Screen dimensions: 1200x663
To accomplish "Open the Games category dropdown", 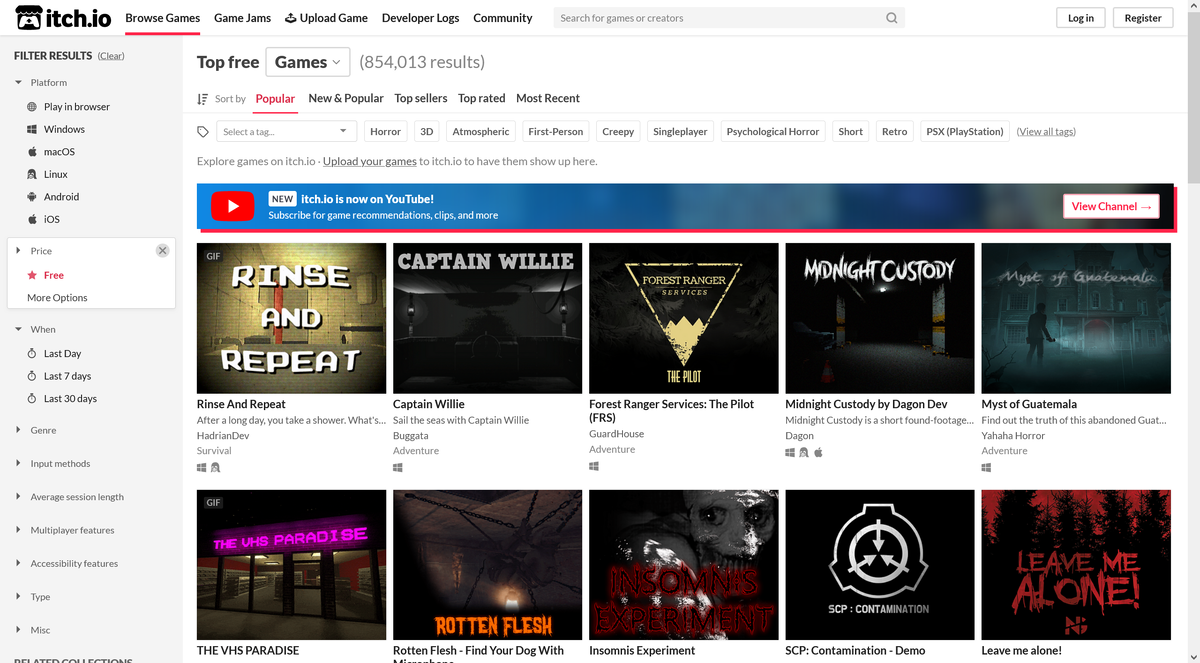I will pos(308,62).
